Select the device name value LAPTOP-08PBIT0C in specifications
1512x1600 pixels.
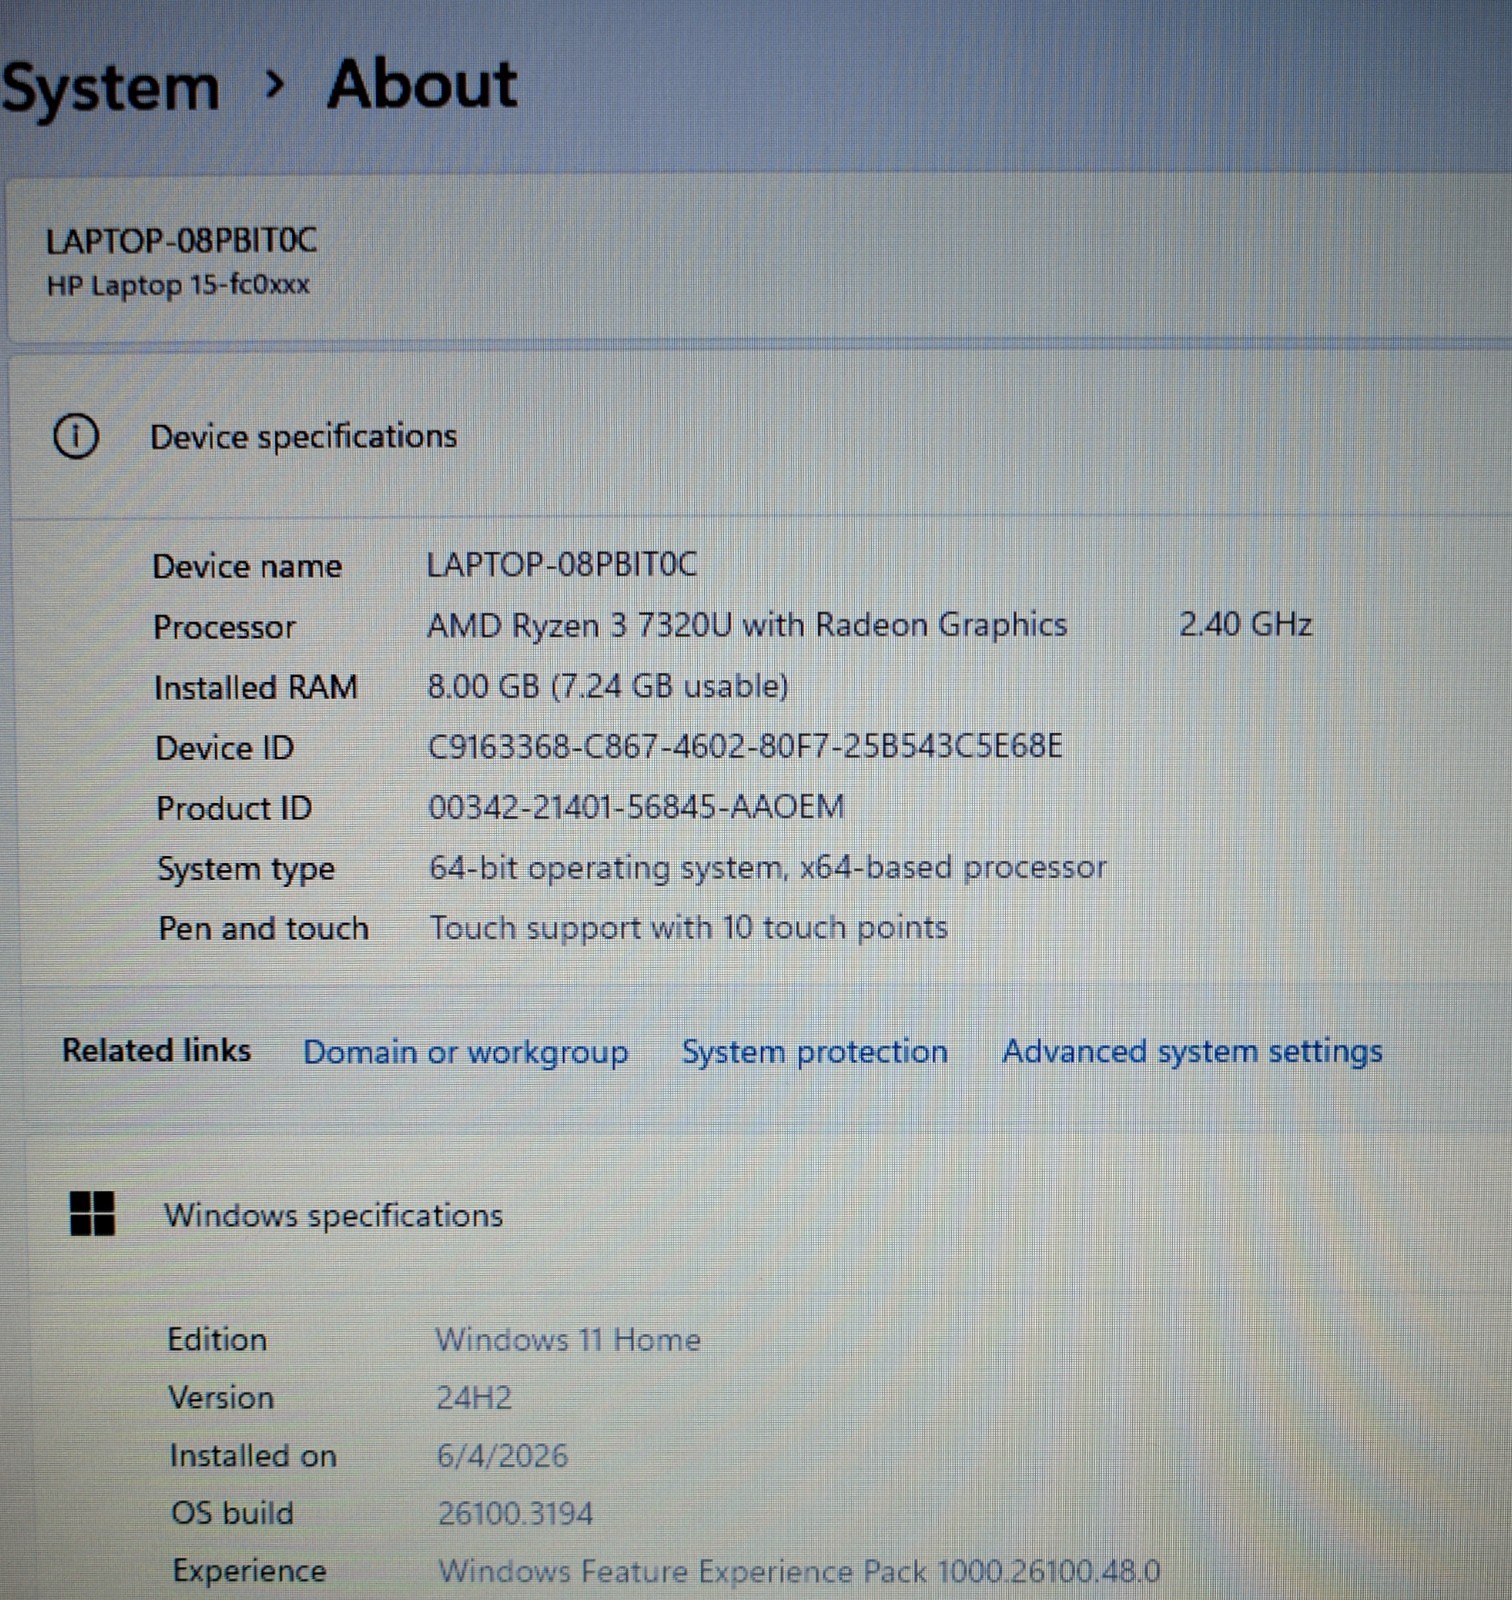point(562,564)
